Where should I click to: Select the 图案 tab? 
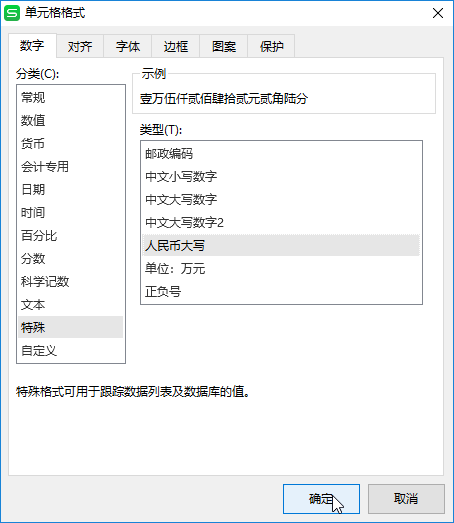224,46
